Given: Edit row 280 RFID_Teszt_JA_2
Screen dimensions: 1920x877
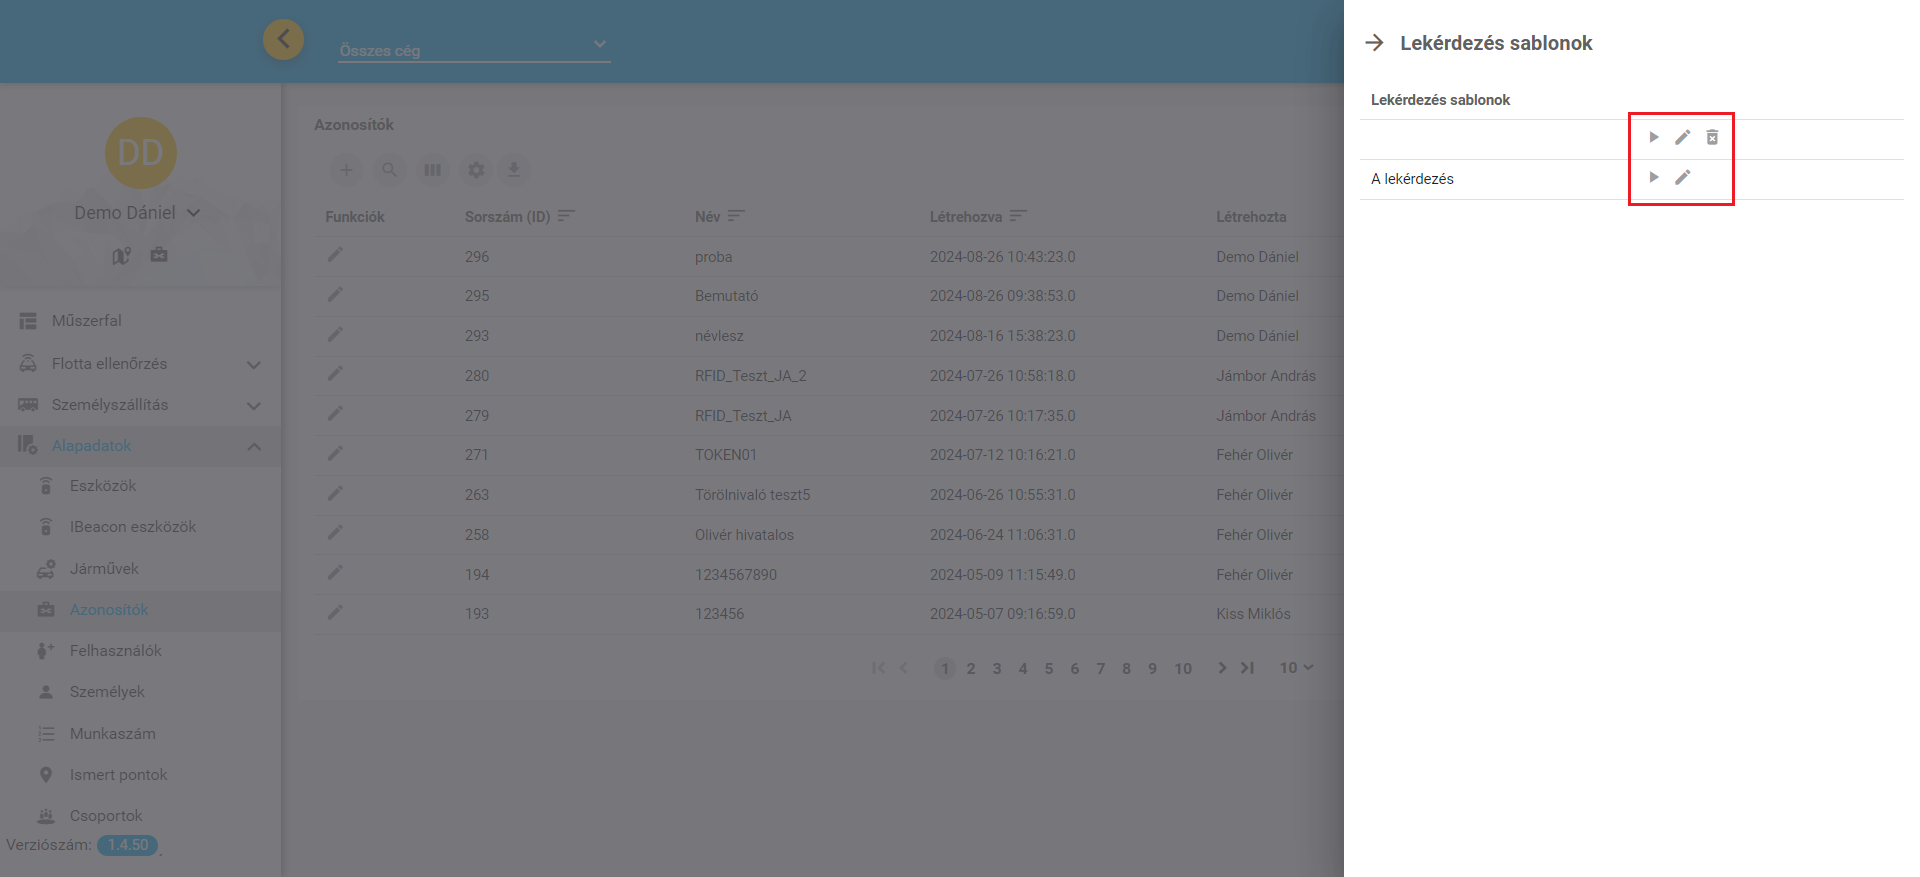Looking at the screenshot, I should (x=335, y=374).
